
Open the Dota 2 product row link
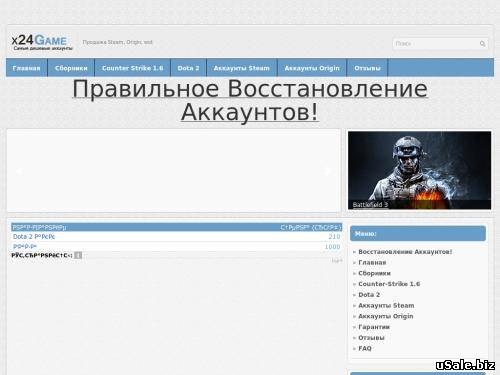pyautogui.click(x=34, y=237)
